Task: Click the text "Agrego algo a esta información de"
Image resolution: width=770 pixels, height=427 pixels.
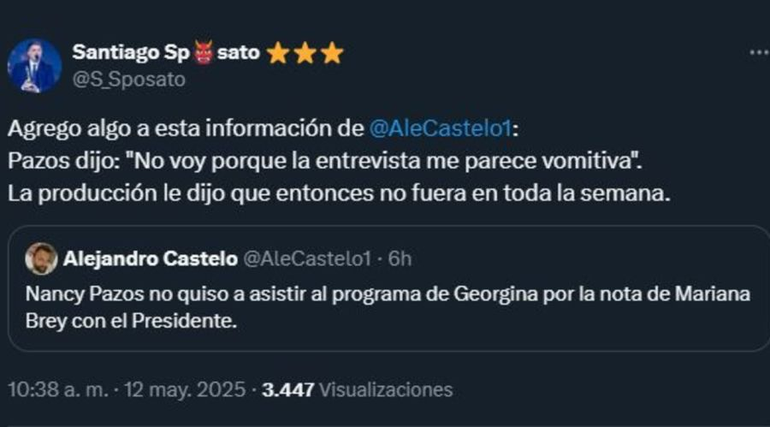Action: click(185, 129)
